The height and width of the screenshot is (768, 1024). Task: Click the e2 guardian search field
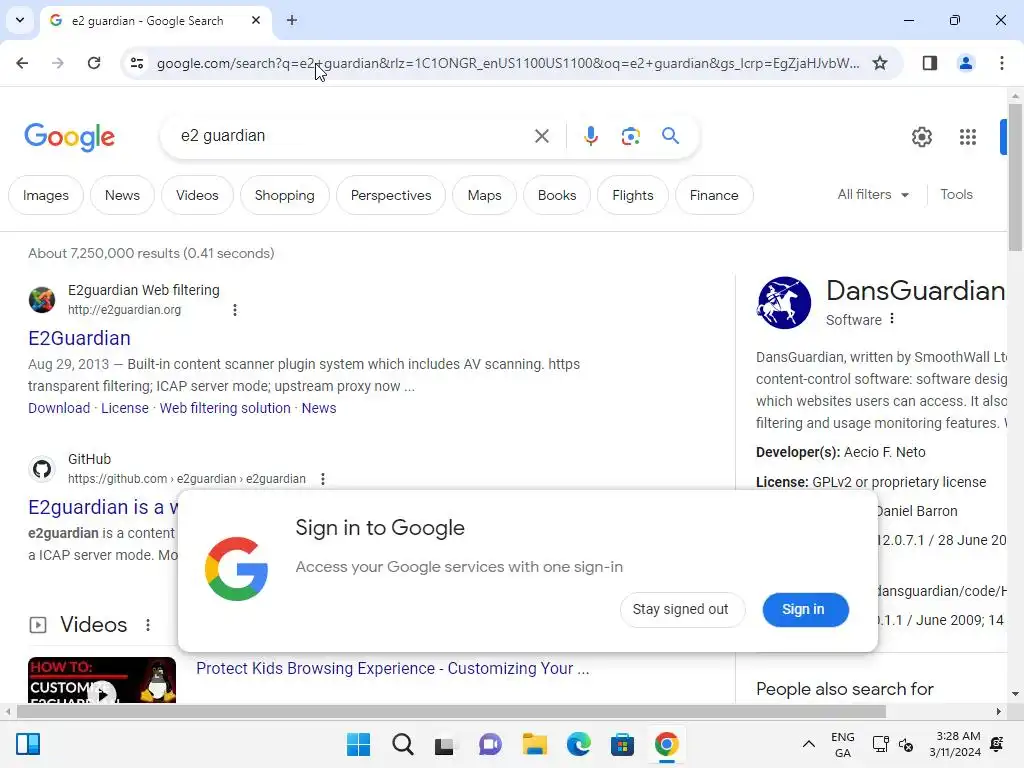(x=353, y=136)
